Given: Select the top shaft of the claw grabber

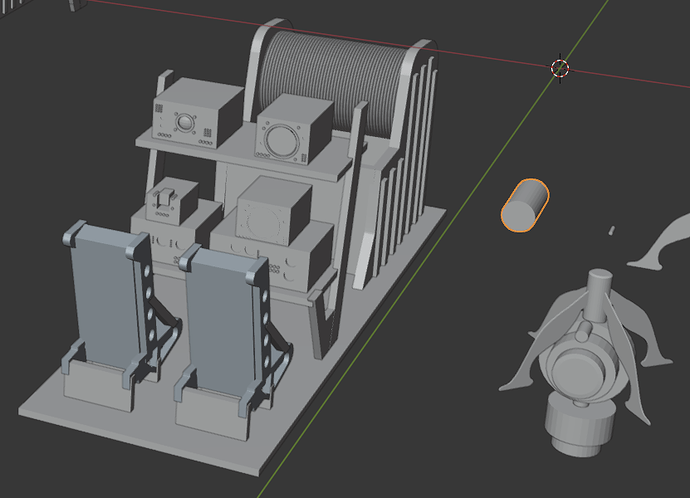Looking at the screenshot, I should coord(600,293).
